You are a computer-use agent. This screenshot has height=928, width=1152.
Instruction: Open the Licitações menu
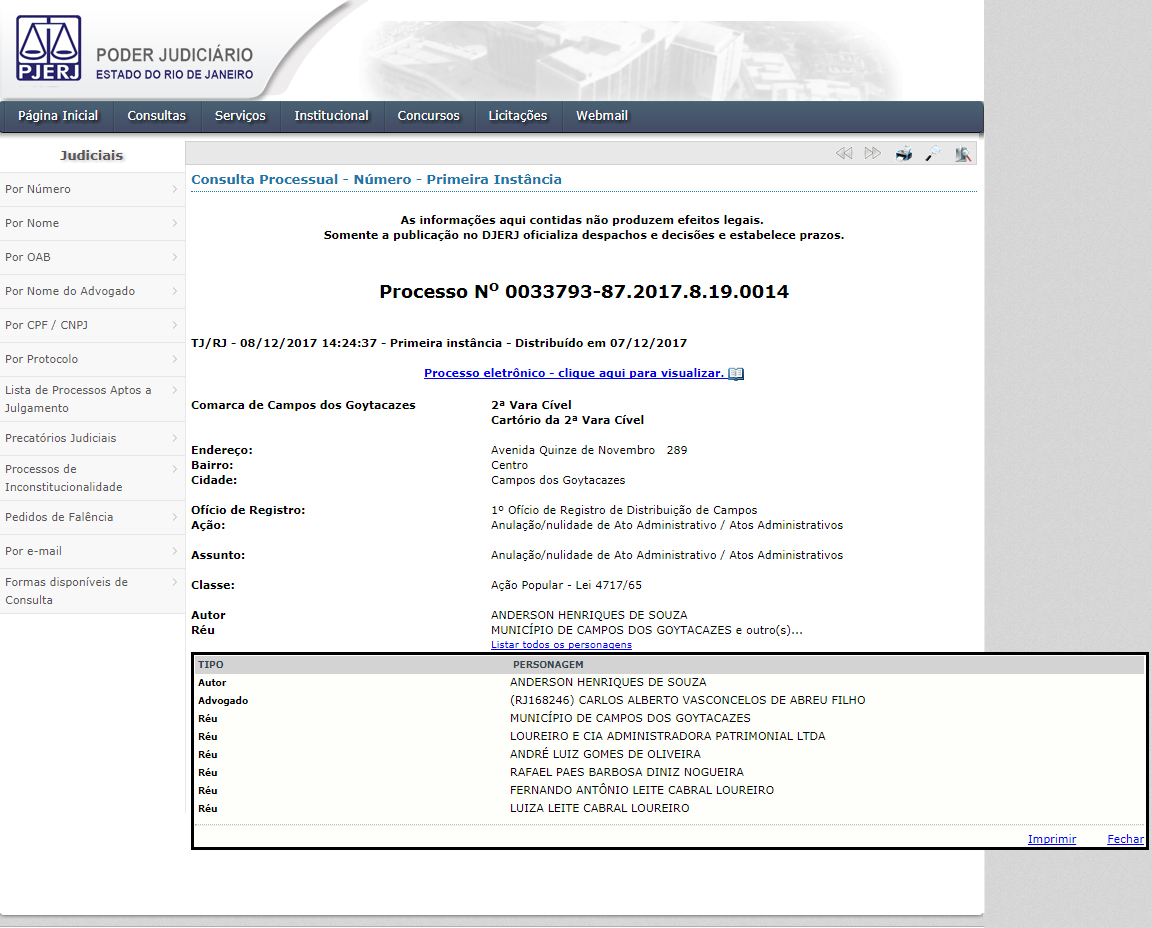(518, 115)
